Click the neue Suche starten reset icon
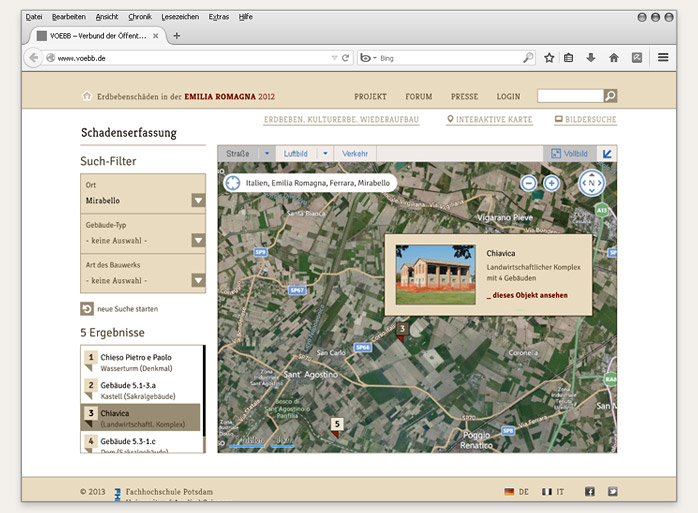Screen dimensions: 698x513 pyautogui.click(x=87, y=309)
